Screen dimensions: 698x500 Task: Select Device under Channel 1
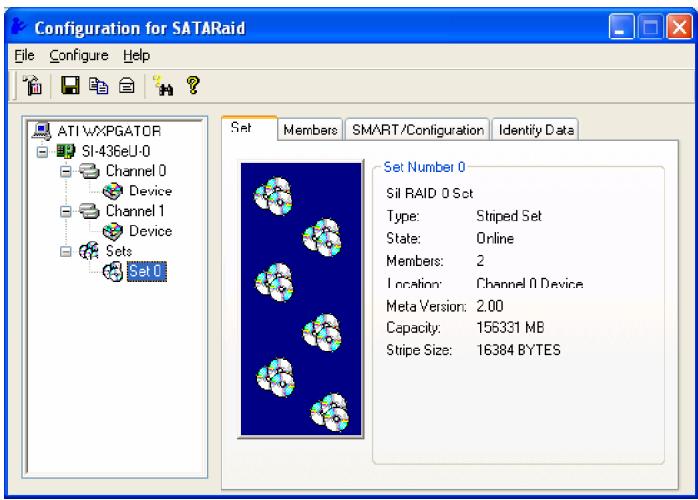coord(150,231)
